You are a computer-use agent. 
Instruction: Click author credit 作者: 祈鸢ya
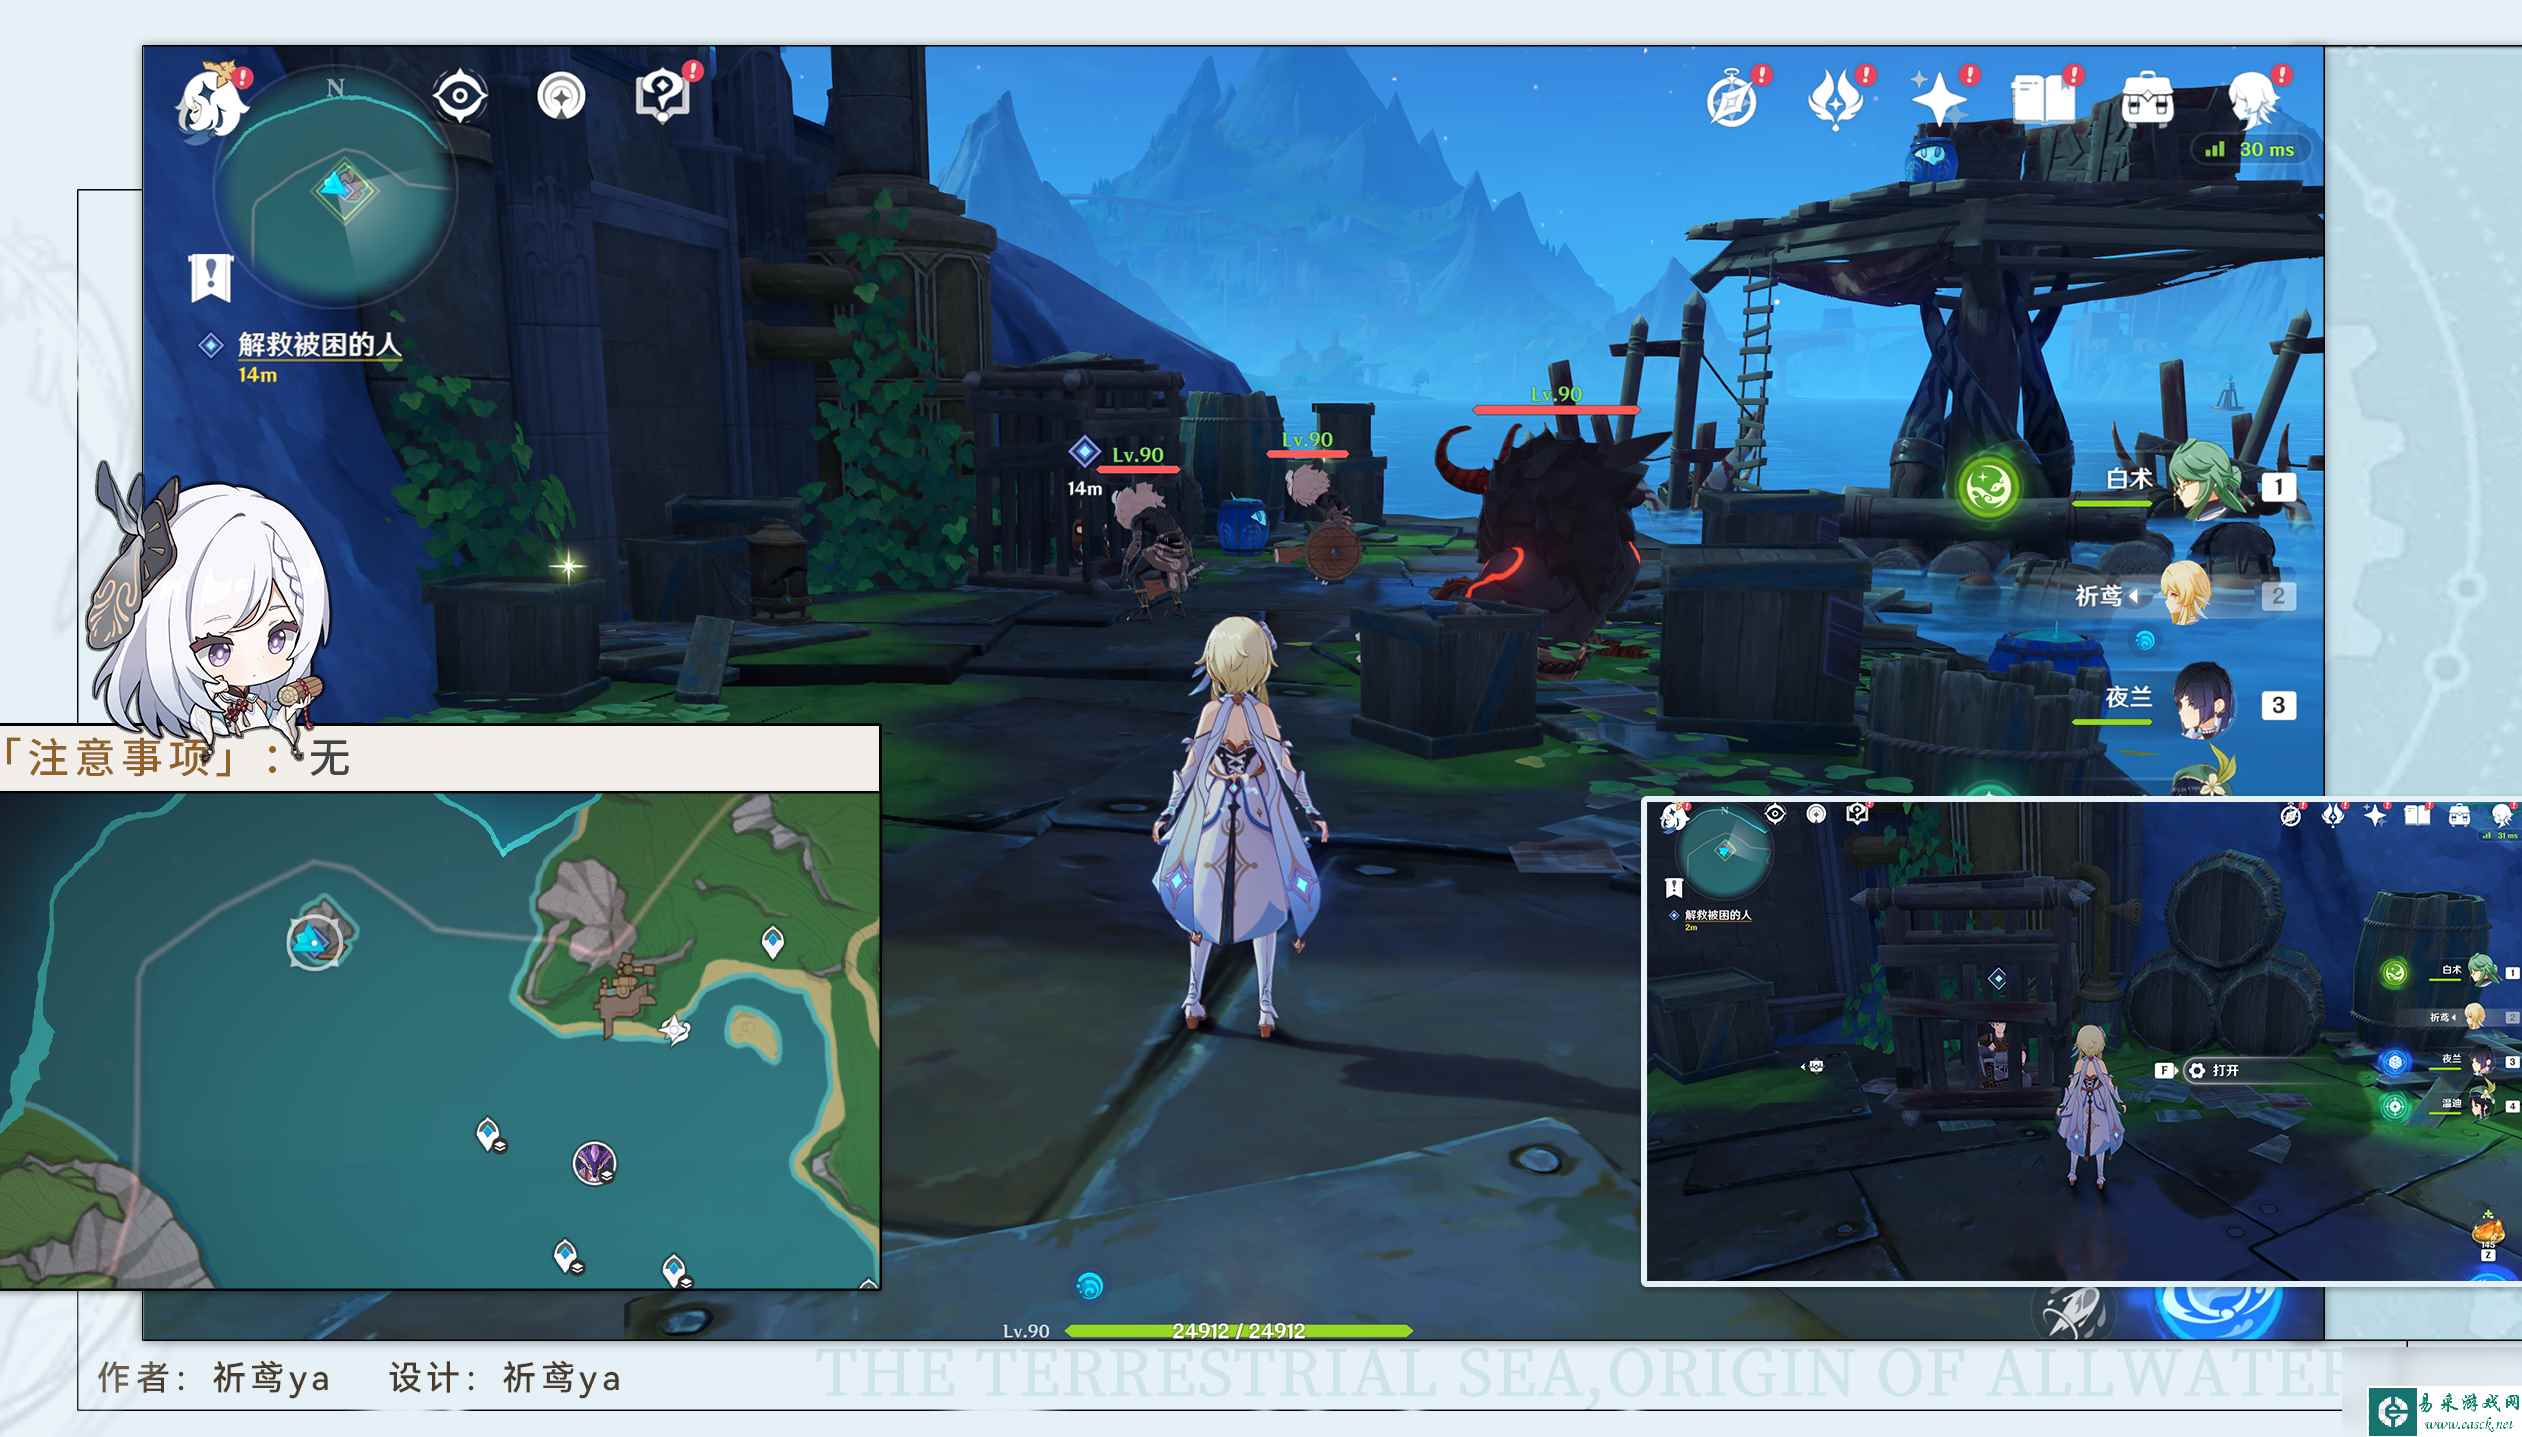coord(214,1377)
